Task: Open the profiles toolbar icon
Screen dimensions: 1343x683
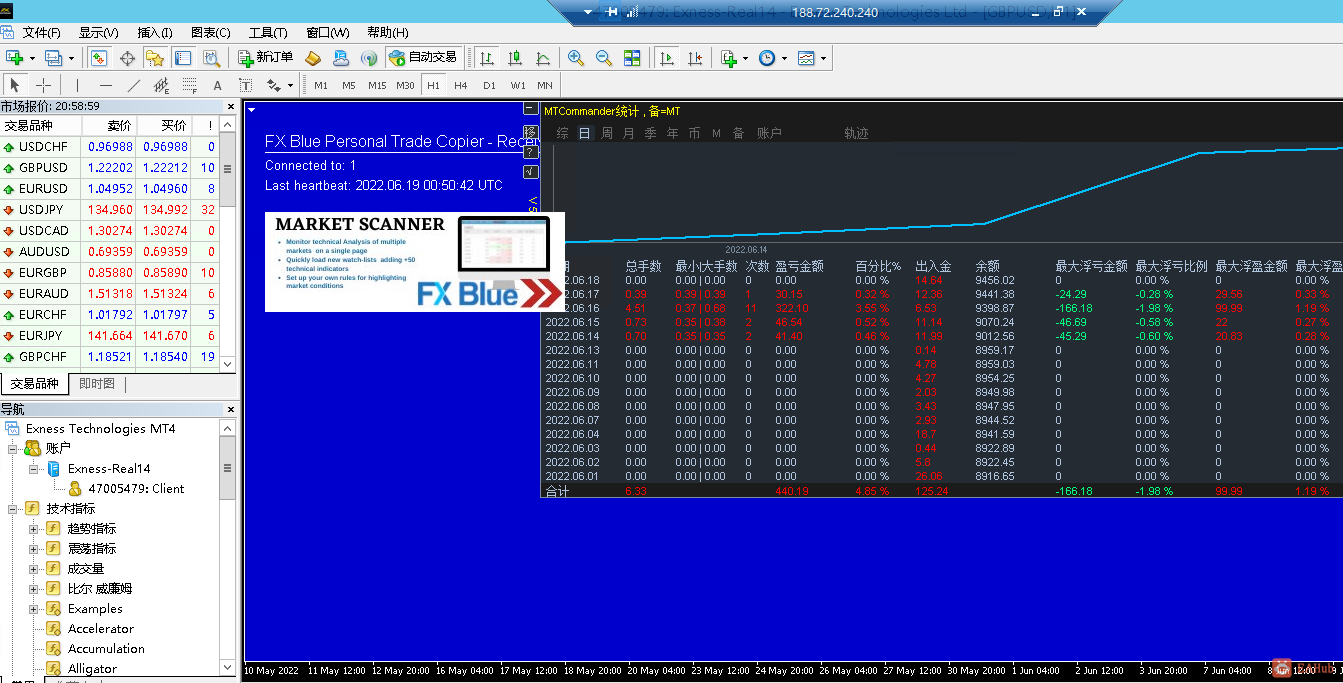Action: [x=53, y=58]
